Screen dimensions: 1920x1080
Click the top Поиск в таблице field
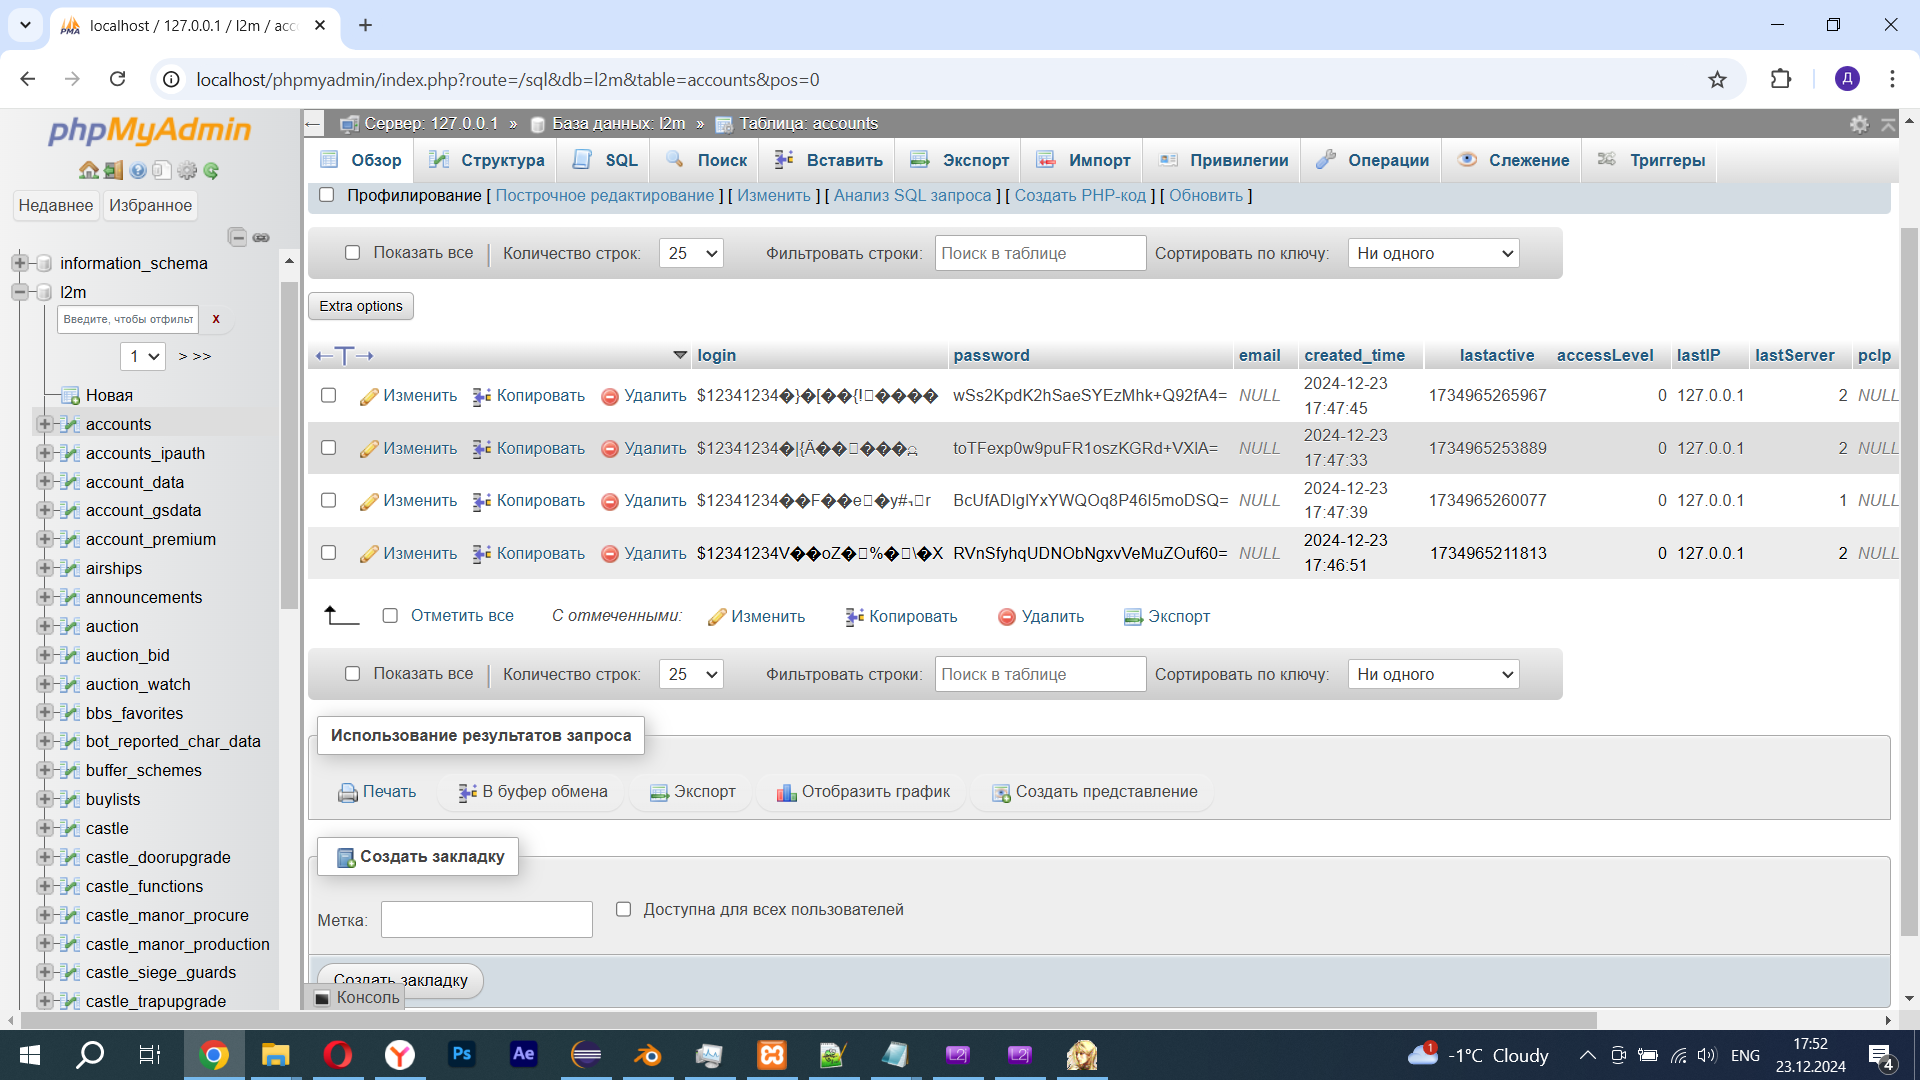point(1039,253)
